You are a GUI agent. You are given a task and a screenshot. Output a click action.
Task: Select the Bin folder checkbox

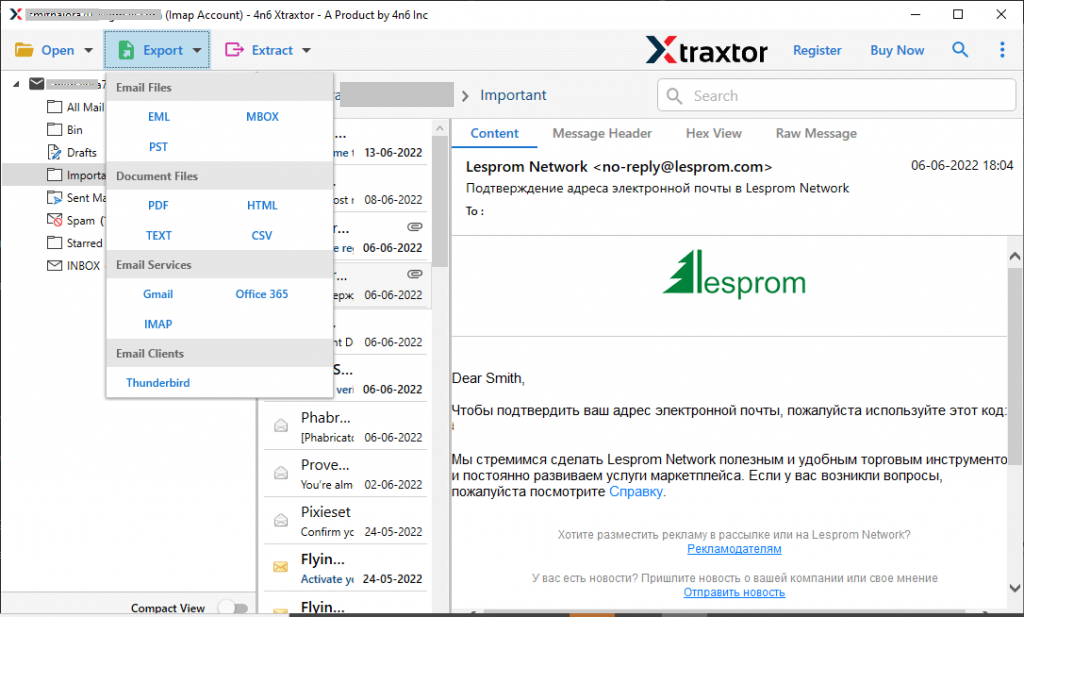pos(54,129)
